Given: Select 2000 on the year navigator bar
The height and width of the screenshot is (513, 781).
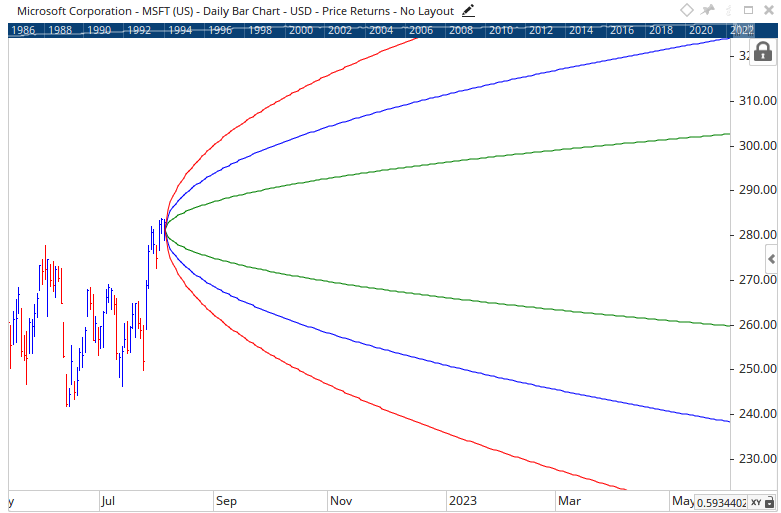Looking at the screenshot, I should (x=301, y=30).
